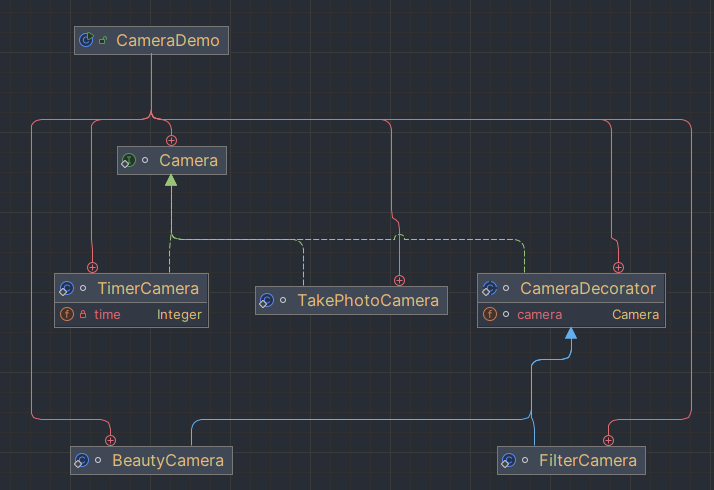Click the CameraDemo runnable class icon

(87, 40)
